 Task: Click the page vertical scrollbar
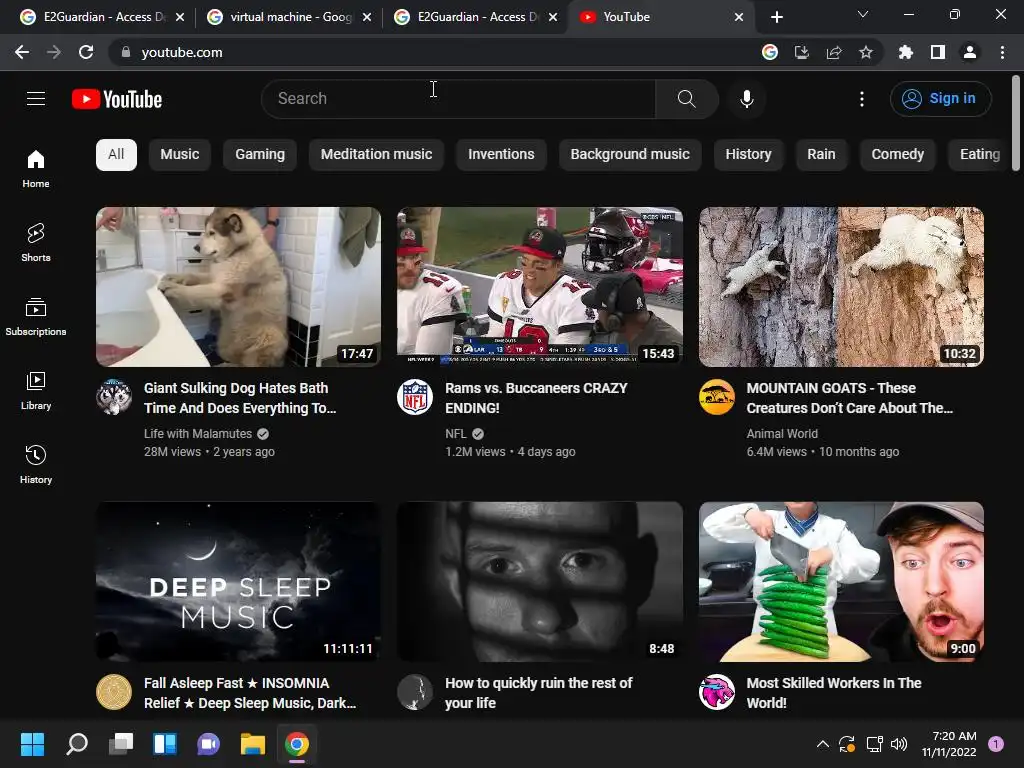tap(1016, 123)
